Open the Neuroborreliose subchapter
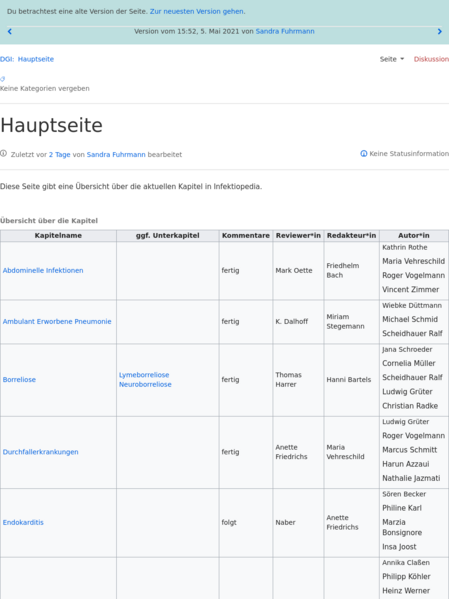 145,385
